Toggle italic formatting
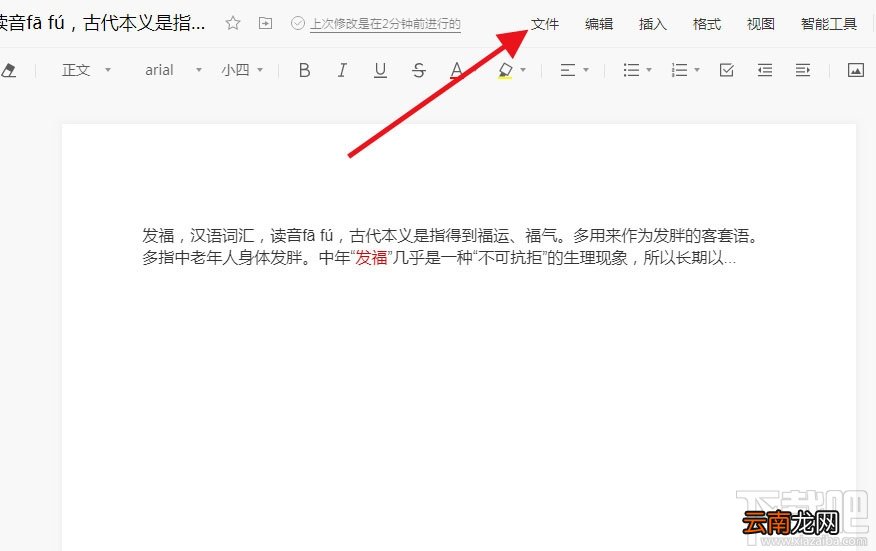876x551 pixels. tap(342, 70)
